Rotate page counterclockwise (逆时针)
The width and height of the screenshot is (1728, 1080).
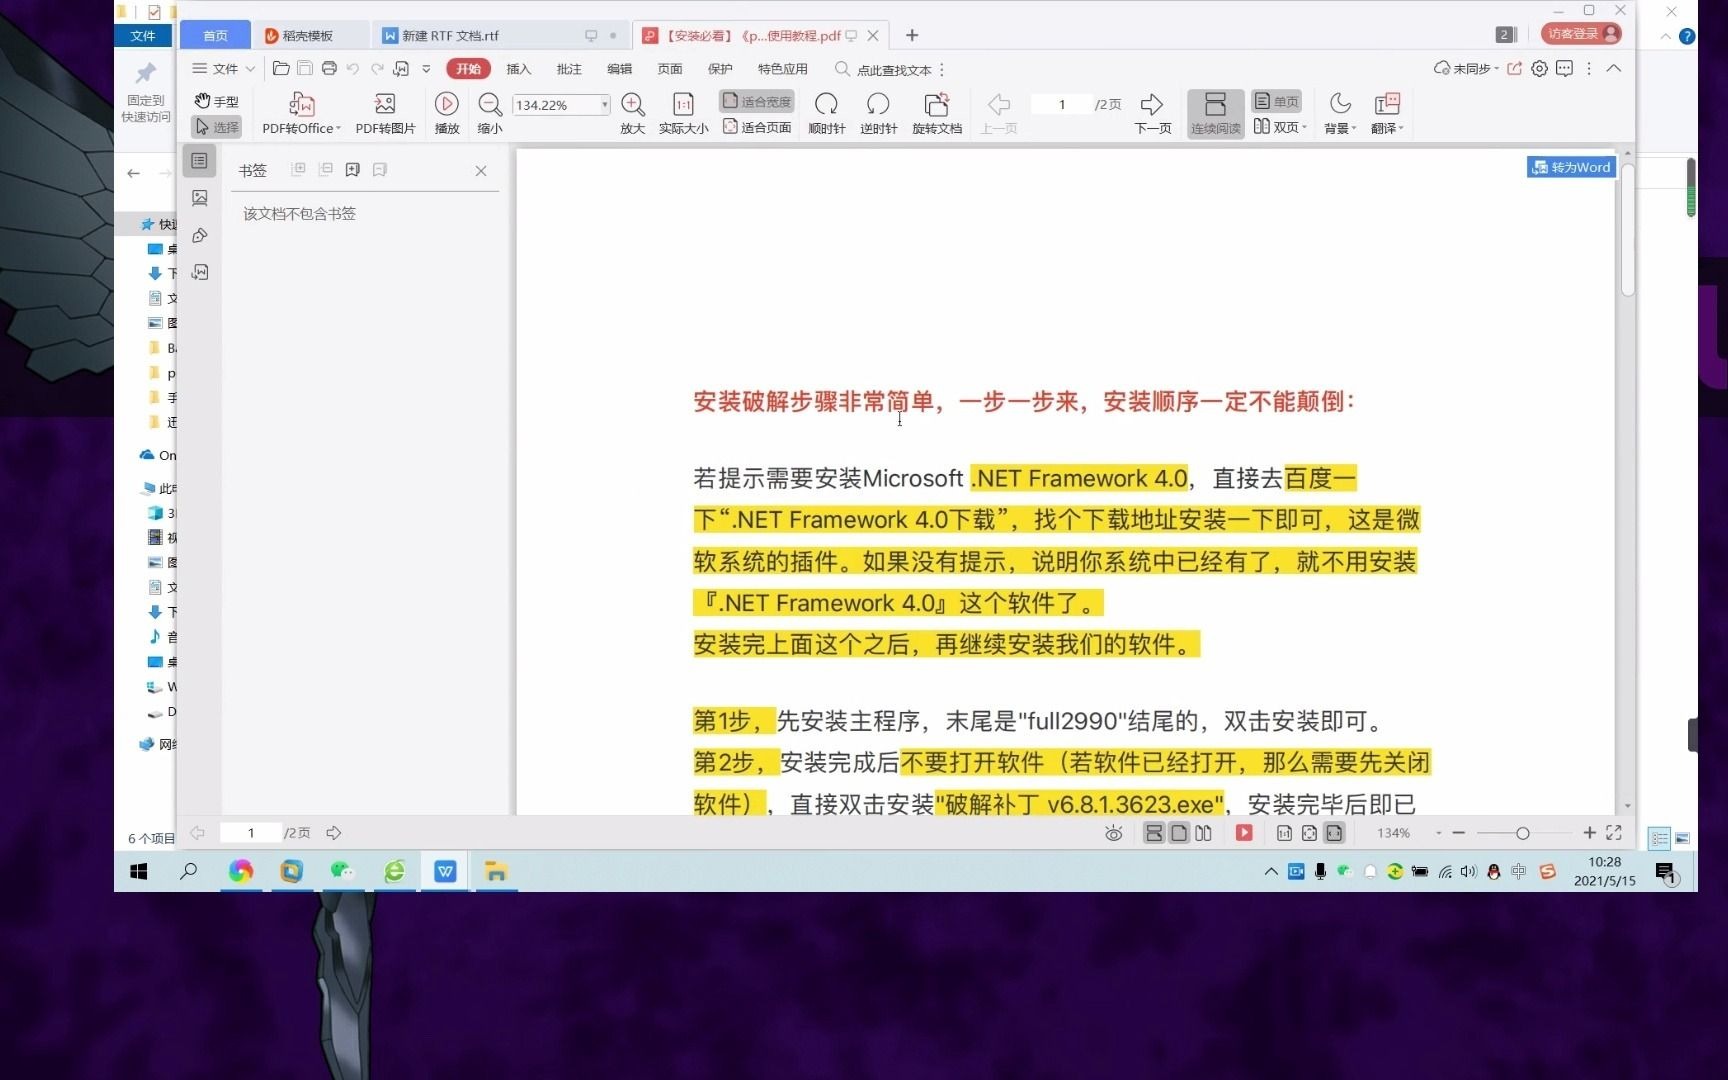(878, 113)
